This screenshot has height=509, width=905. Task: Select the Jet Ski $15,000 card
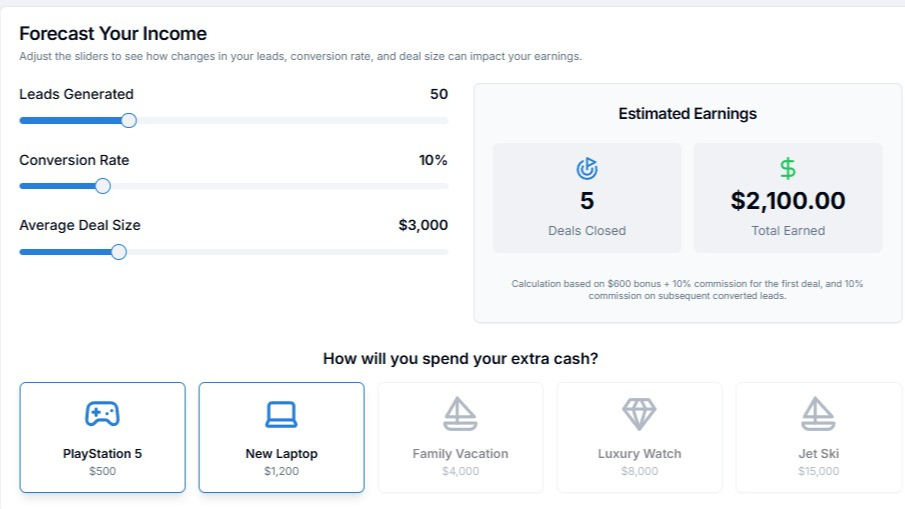pyautogui.click(x=818, y=437)
